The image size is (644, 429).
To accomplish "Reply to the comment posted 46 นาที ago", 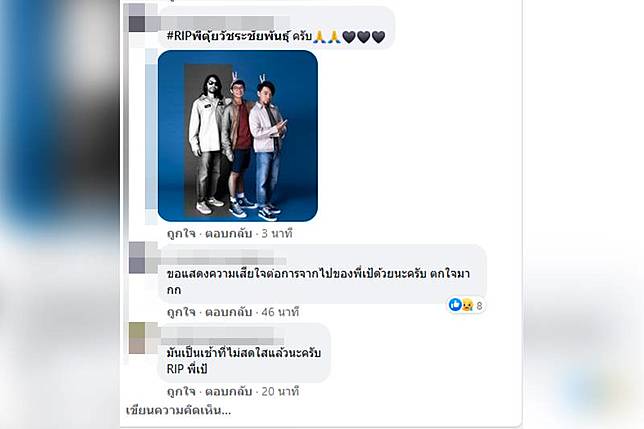I will (x=228, y=312).
